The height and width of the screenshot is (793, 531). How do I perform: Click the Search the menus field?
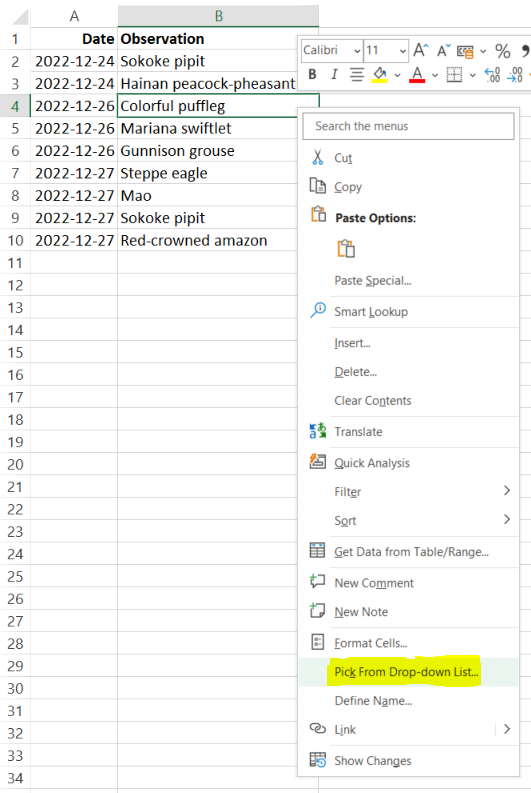coord(409,126)
